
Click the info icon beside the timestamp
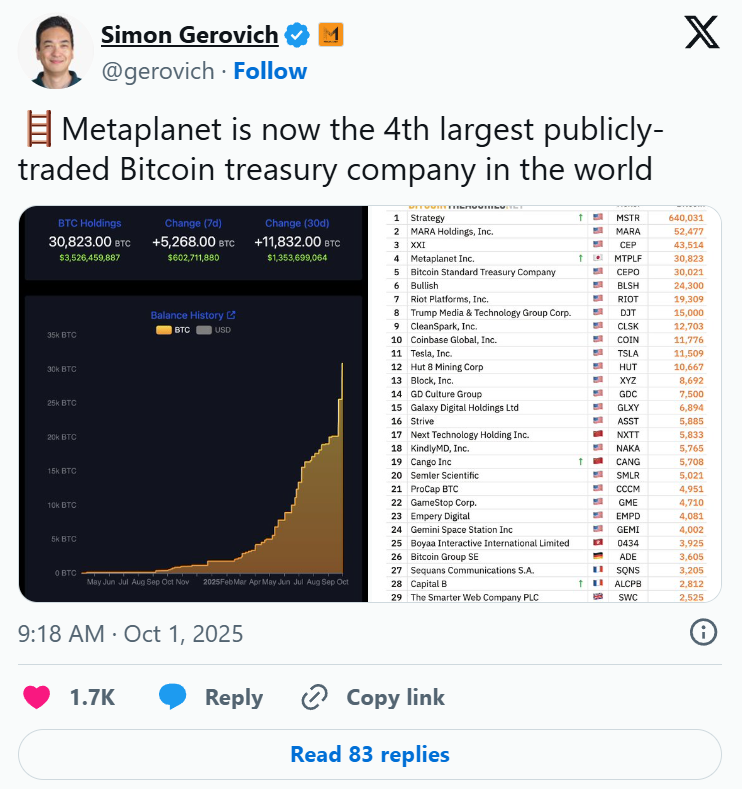click(703, 632)
